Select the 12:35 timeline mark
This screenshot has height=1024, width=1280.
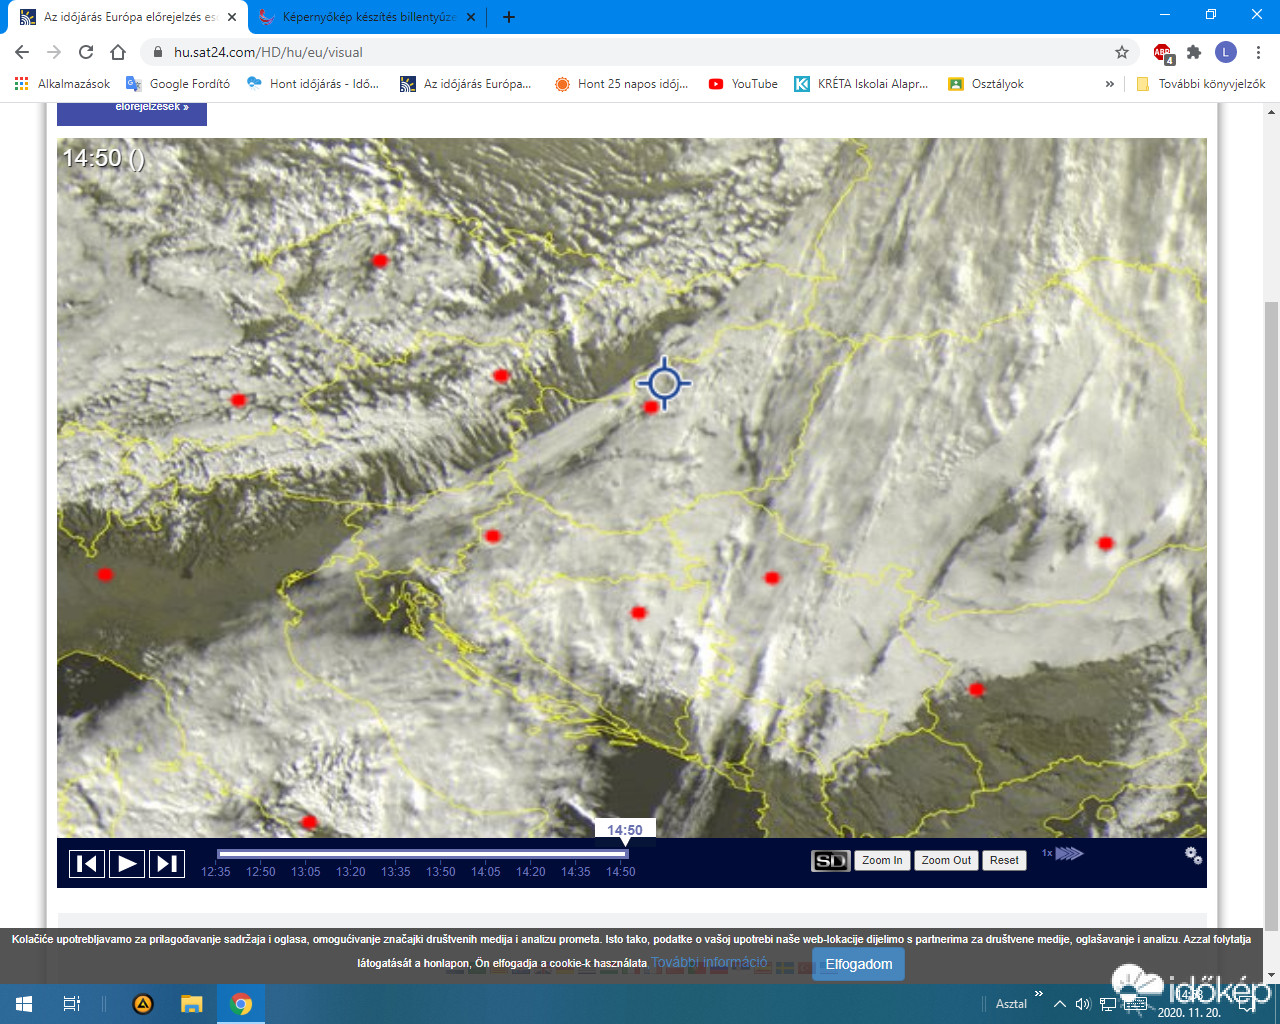pos(216,872)
